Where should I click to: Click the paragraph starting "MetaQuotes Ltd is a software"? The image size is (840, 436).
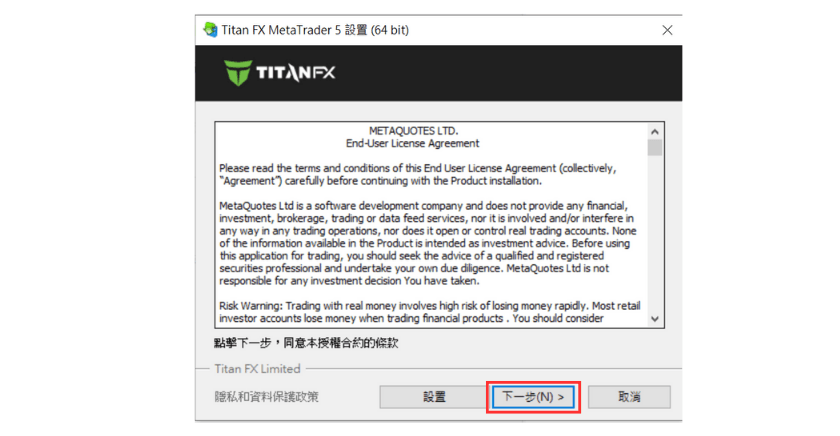pyautogui.click(x=428, y=243)
